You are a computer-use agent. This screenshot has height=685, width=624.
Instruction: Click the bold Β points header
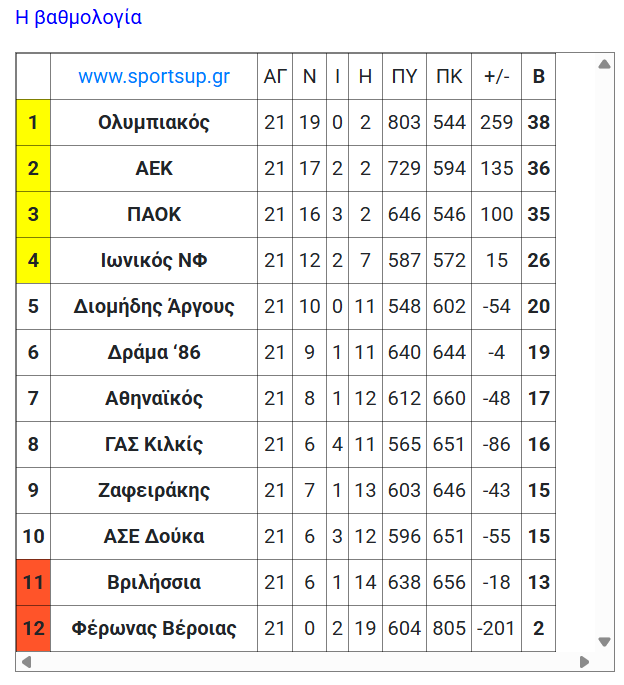(x=539, y=77)
